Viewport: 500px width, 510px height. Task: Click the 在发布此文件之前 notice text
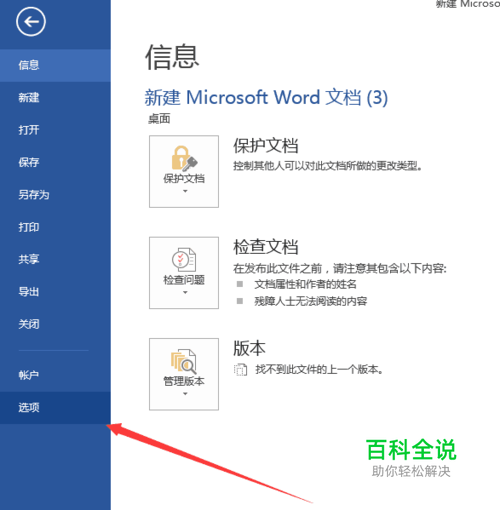tap(340, 268)
